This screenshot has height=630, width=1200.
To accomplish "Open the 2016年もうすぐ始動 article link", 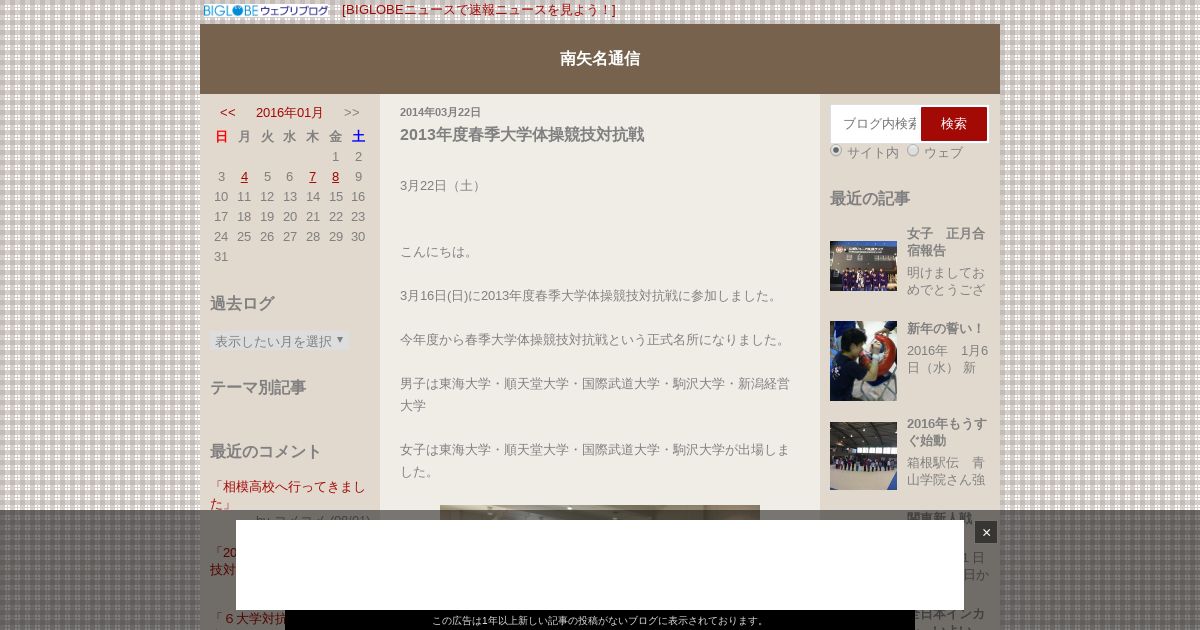I will (947, 432).
